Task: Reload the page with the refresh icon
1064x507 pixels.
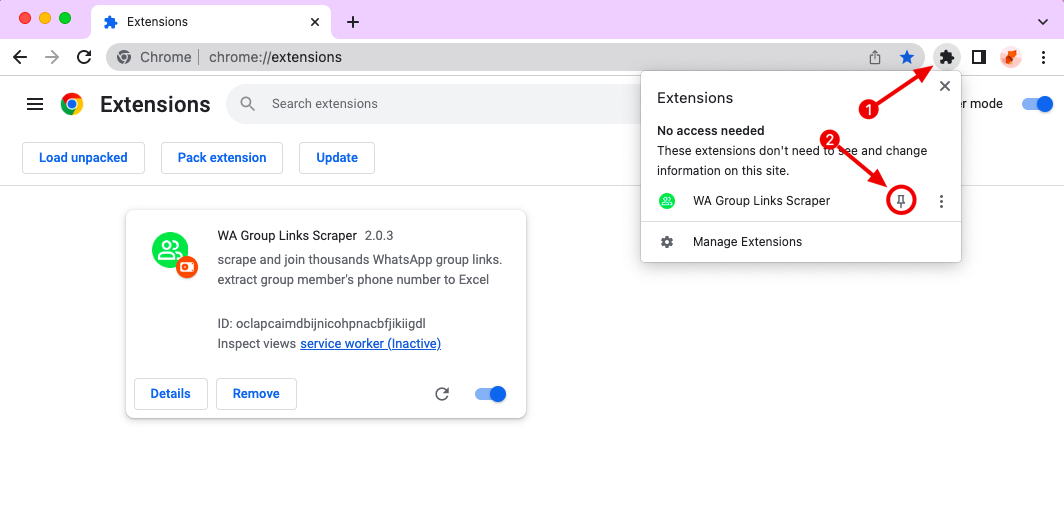Action: pos(84,57)
